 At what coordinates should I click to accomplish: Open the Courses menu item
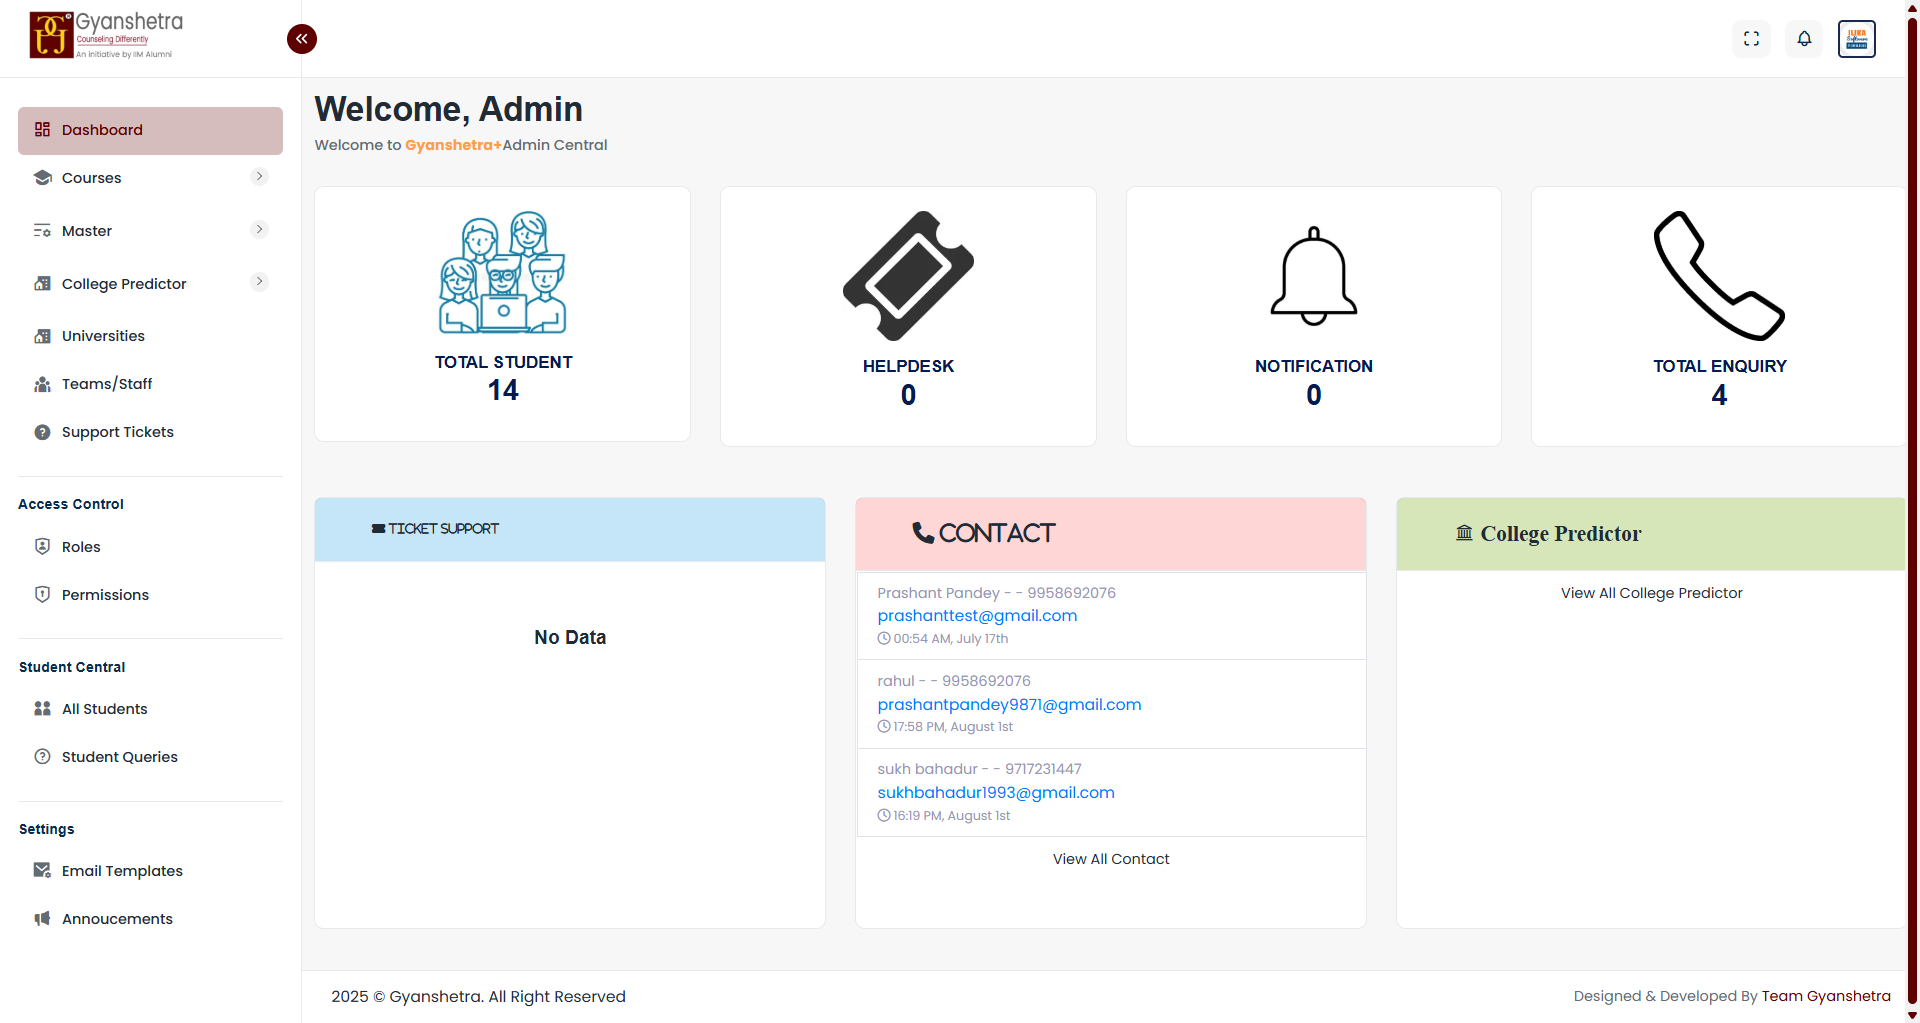coord(150,178)
